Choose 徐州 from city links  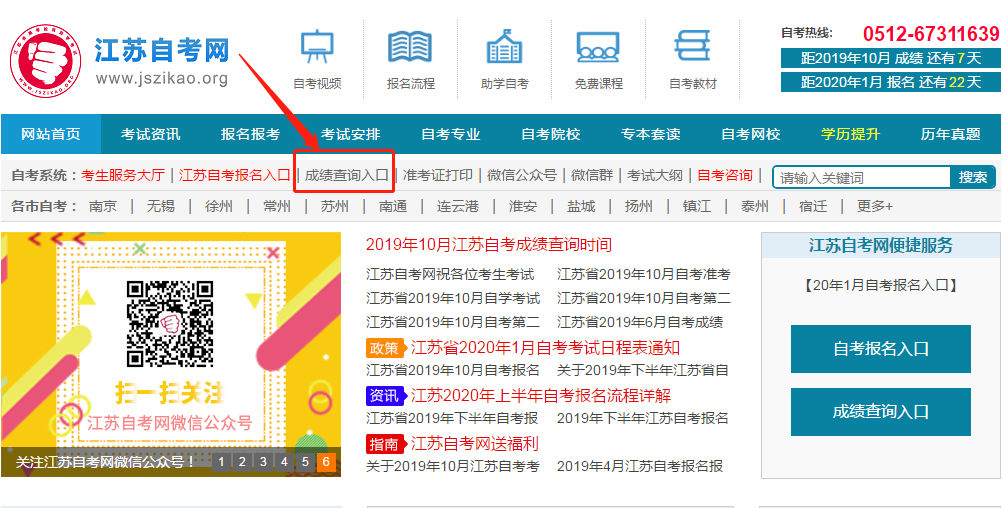(219, 207)
